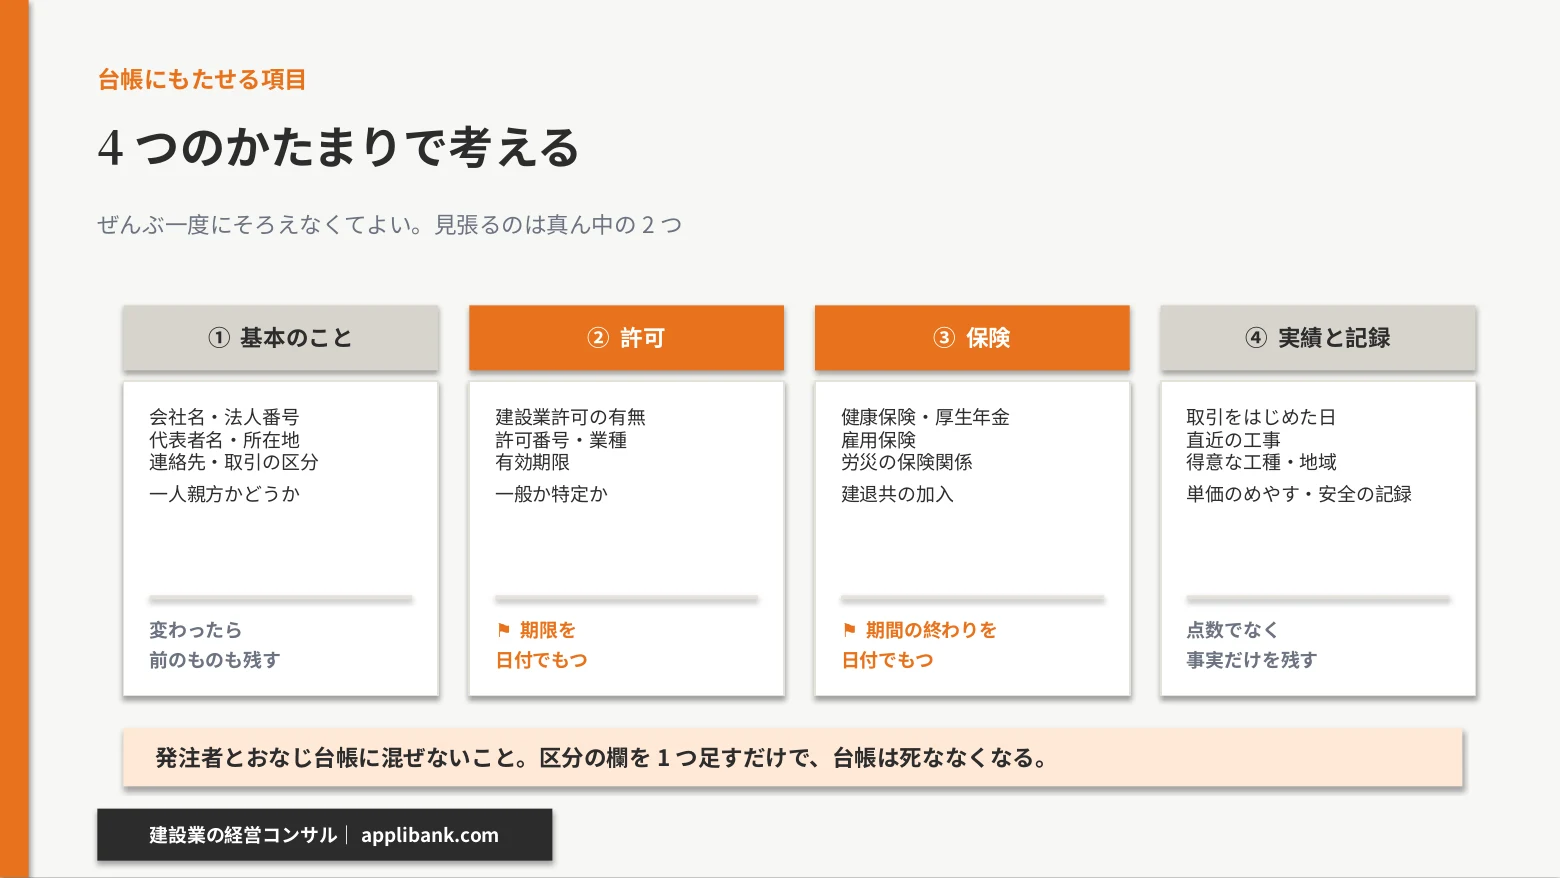Click 日付でもつ in the 保険 card
Image resolution: width=1560 pixels, height=878 pixels.
pos(887,660)
